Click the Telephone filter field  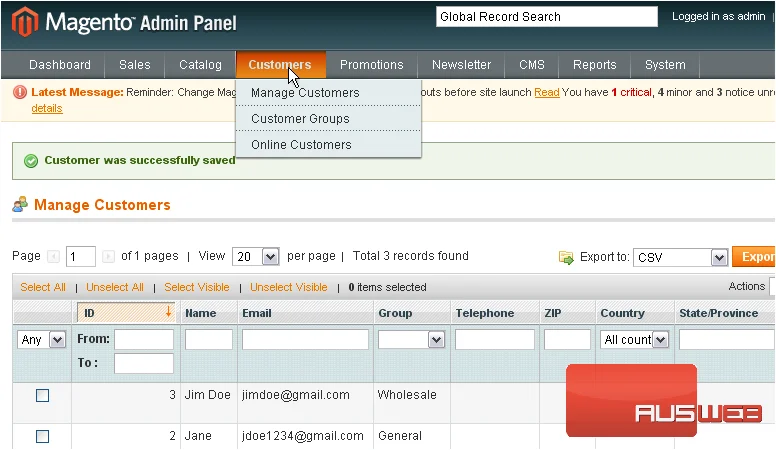point(495,340)
